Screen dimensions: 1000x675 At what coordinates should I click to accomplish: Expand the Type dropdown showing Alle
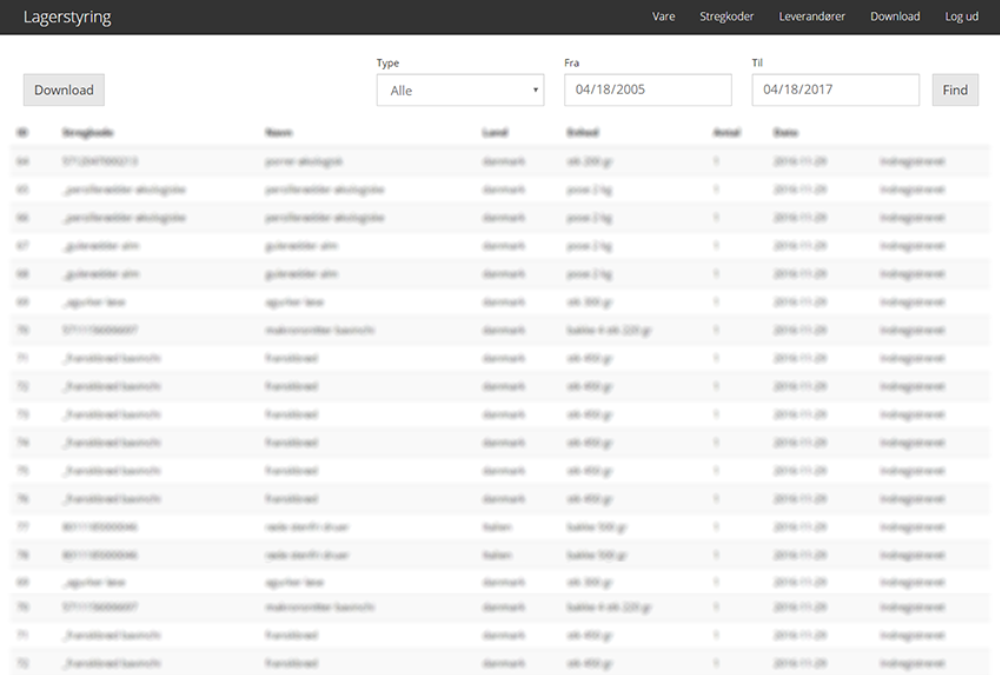click(x=460, y=90)
